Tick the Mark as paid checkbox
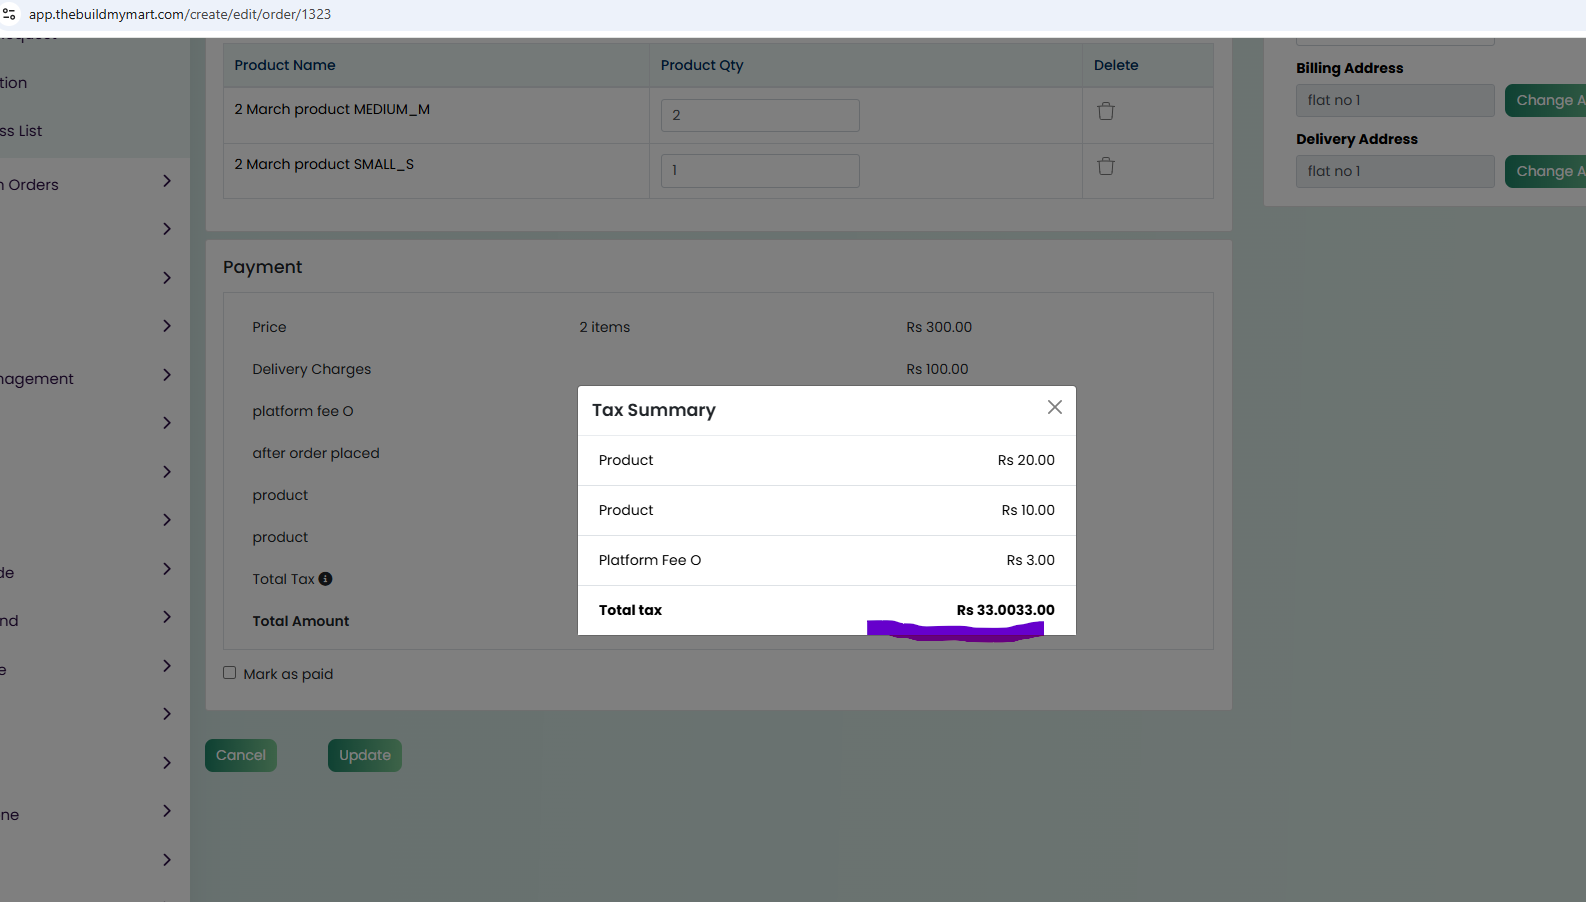 [x=230, y=673]
